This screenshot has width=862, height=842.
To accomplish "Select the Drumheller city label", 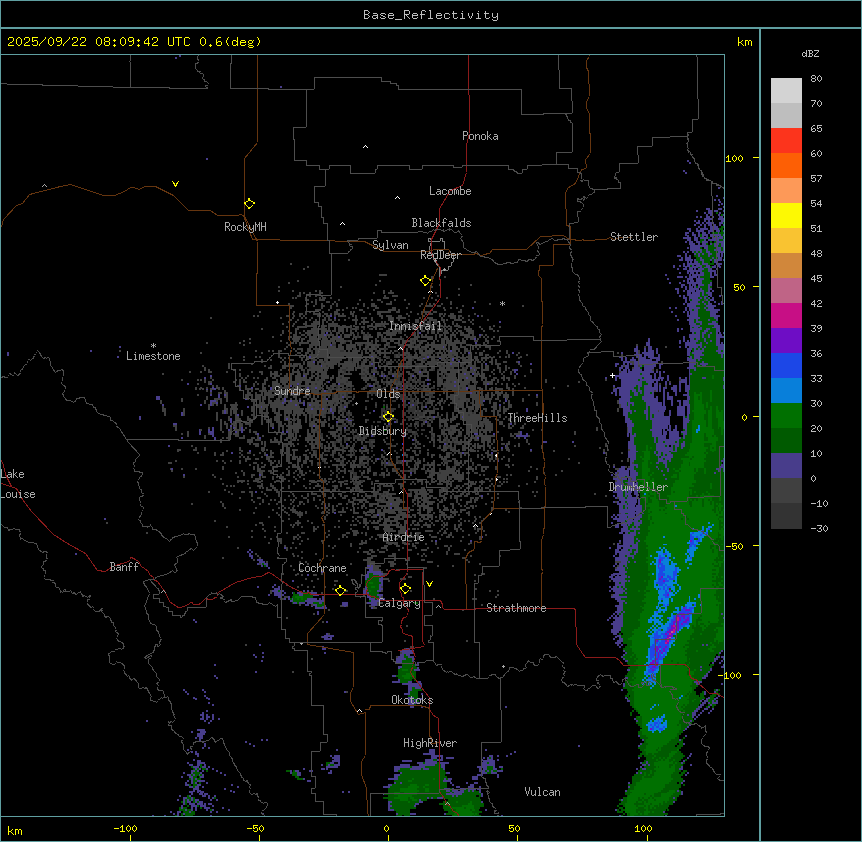I will [637, 487].
